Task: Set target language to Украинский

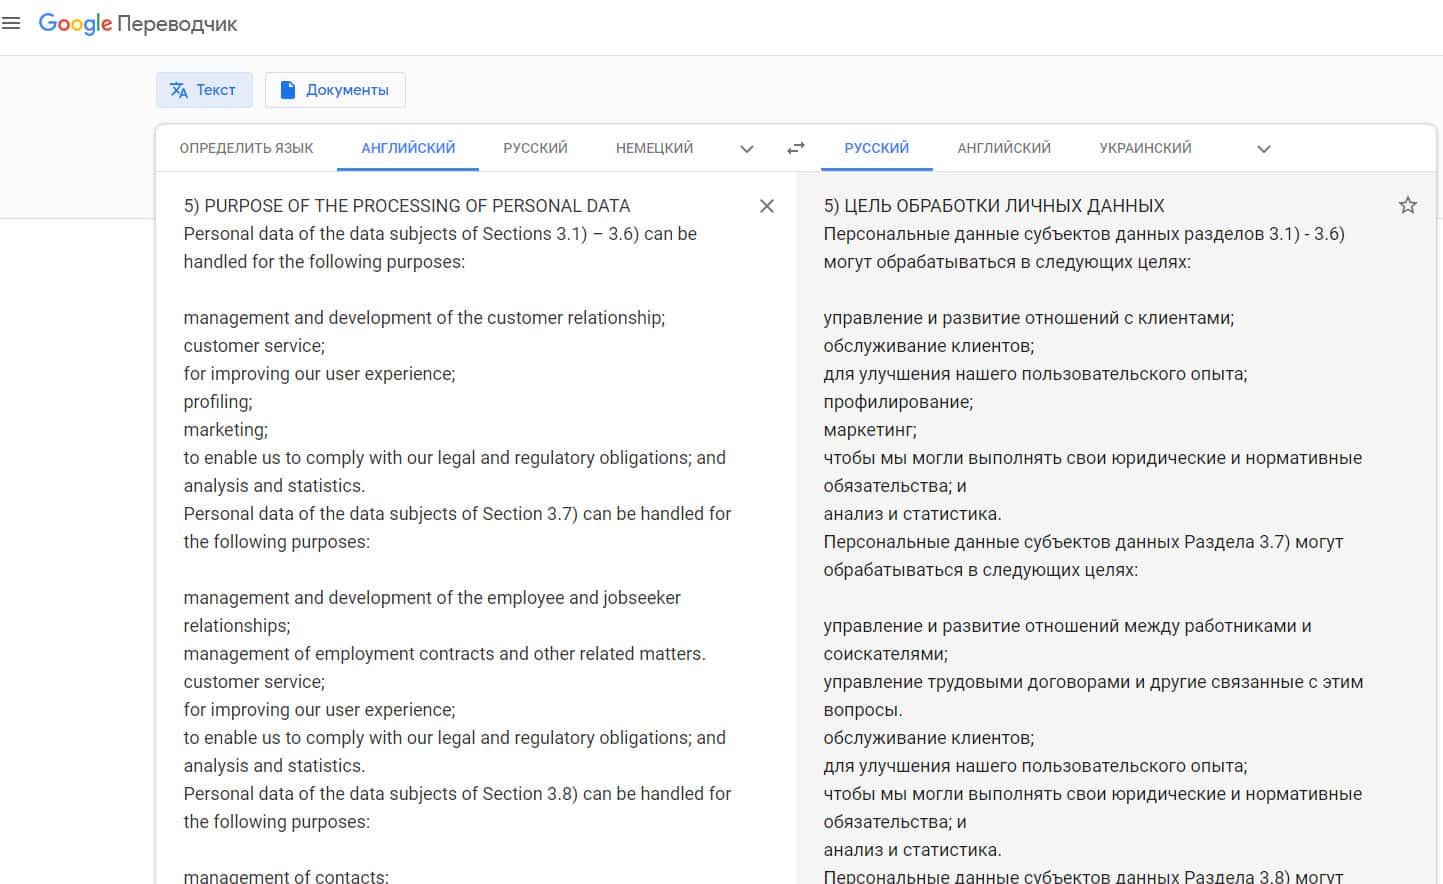Action: pos(1145,148)
